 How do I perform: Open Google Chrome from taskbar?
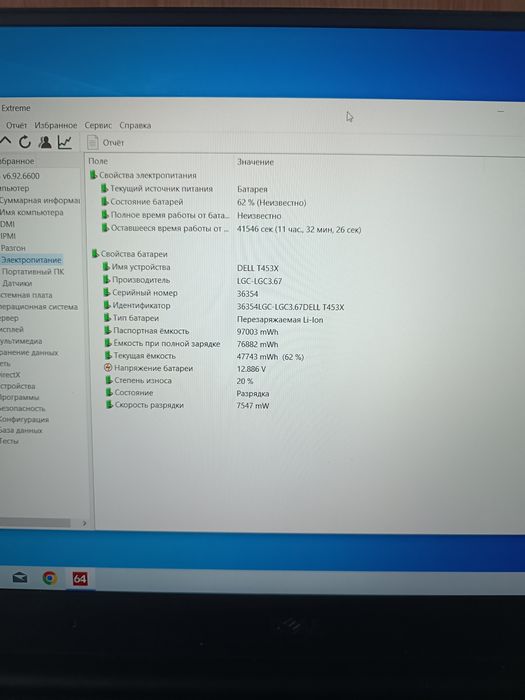coord(50,578)
